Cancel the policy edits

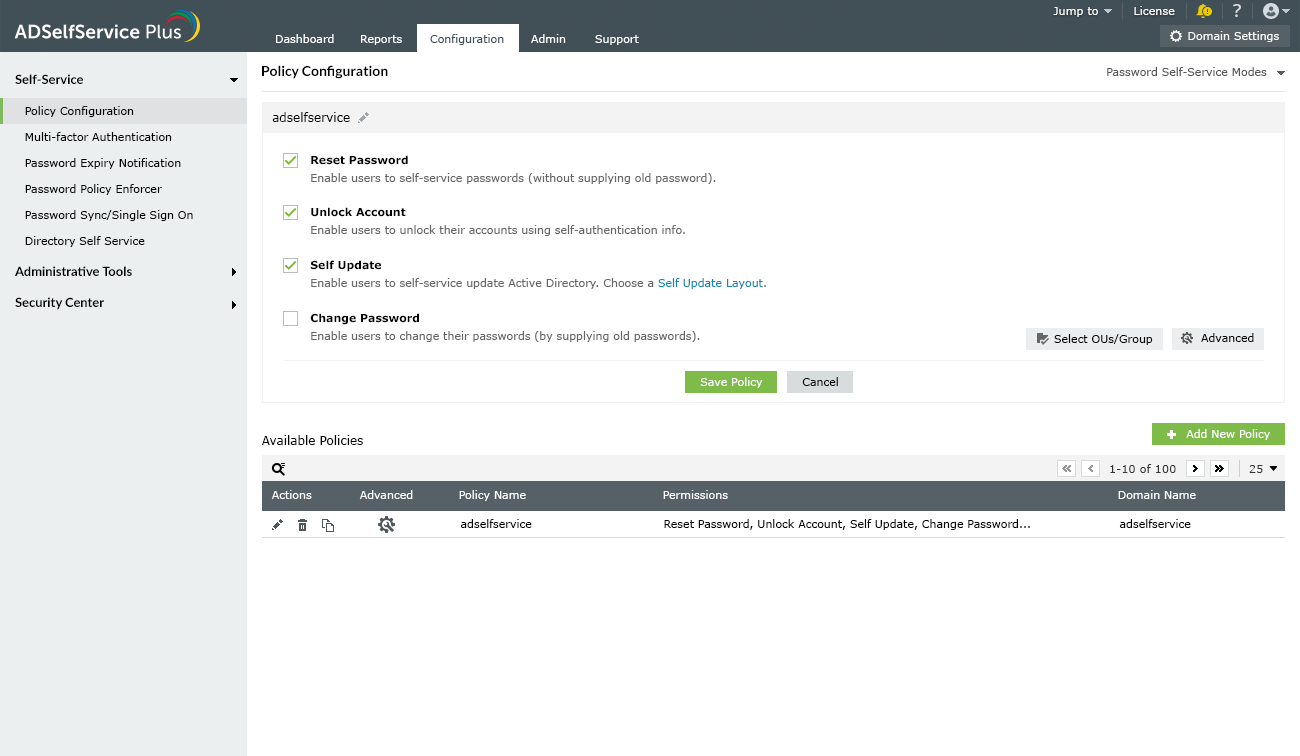820,382
